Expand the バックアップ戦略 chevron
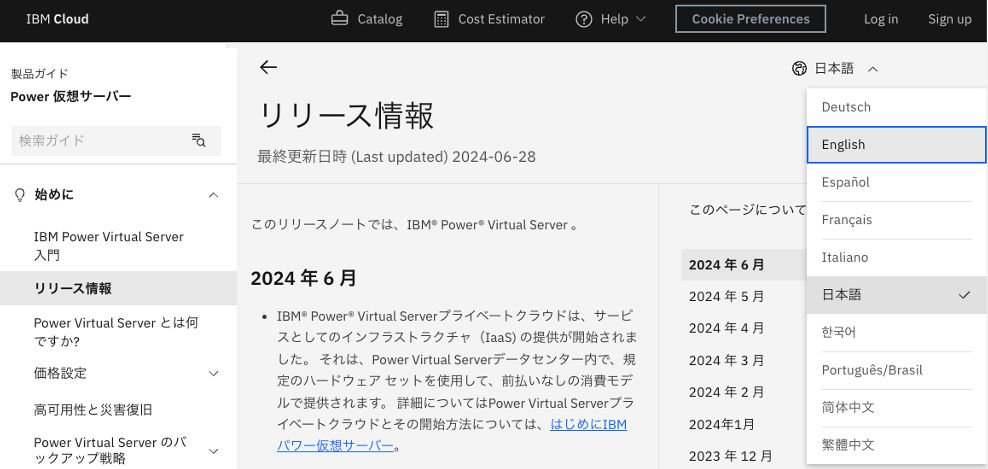This screenshot has width=988, height=469. click(214, 451)
